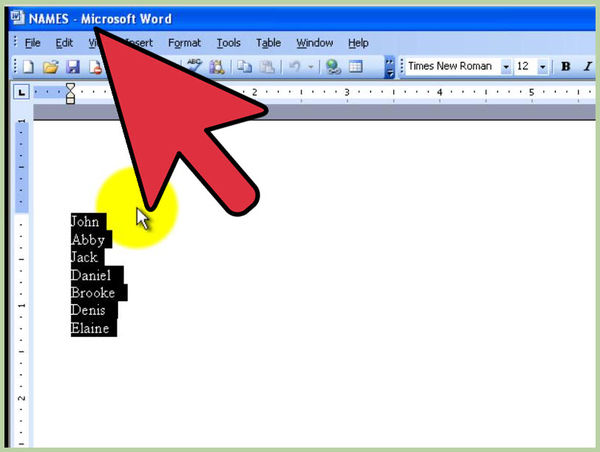600x452 pixels.
Task: Create a new blank document
Action: pos(29,67)
